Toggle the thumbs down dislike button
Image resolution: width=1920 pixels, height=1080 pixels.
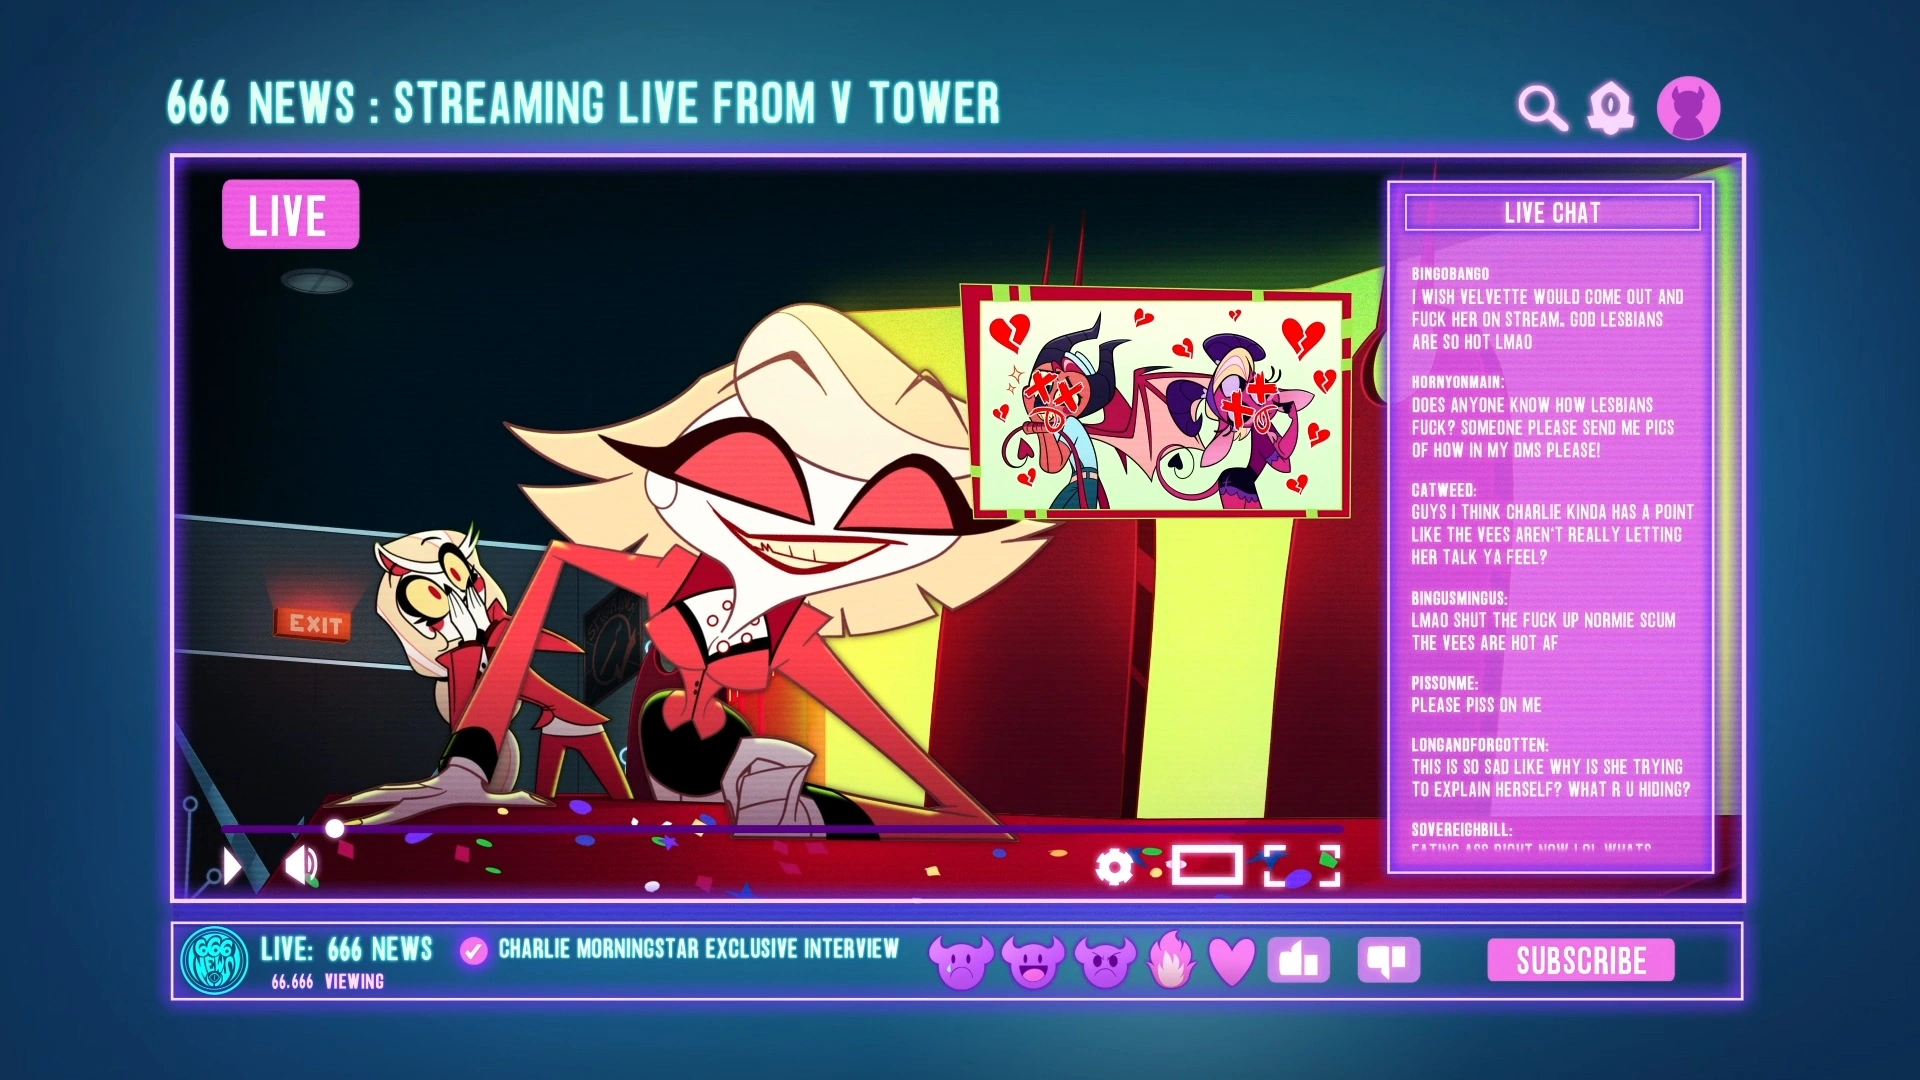point(1388,961)
